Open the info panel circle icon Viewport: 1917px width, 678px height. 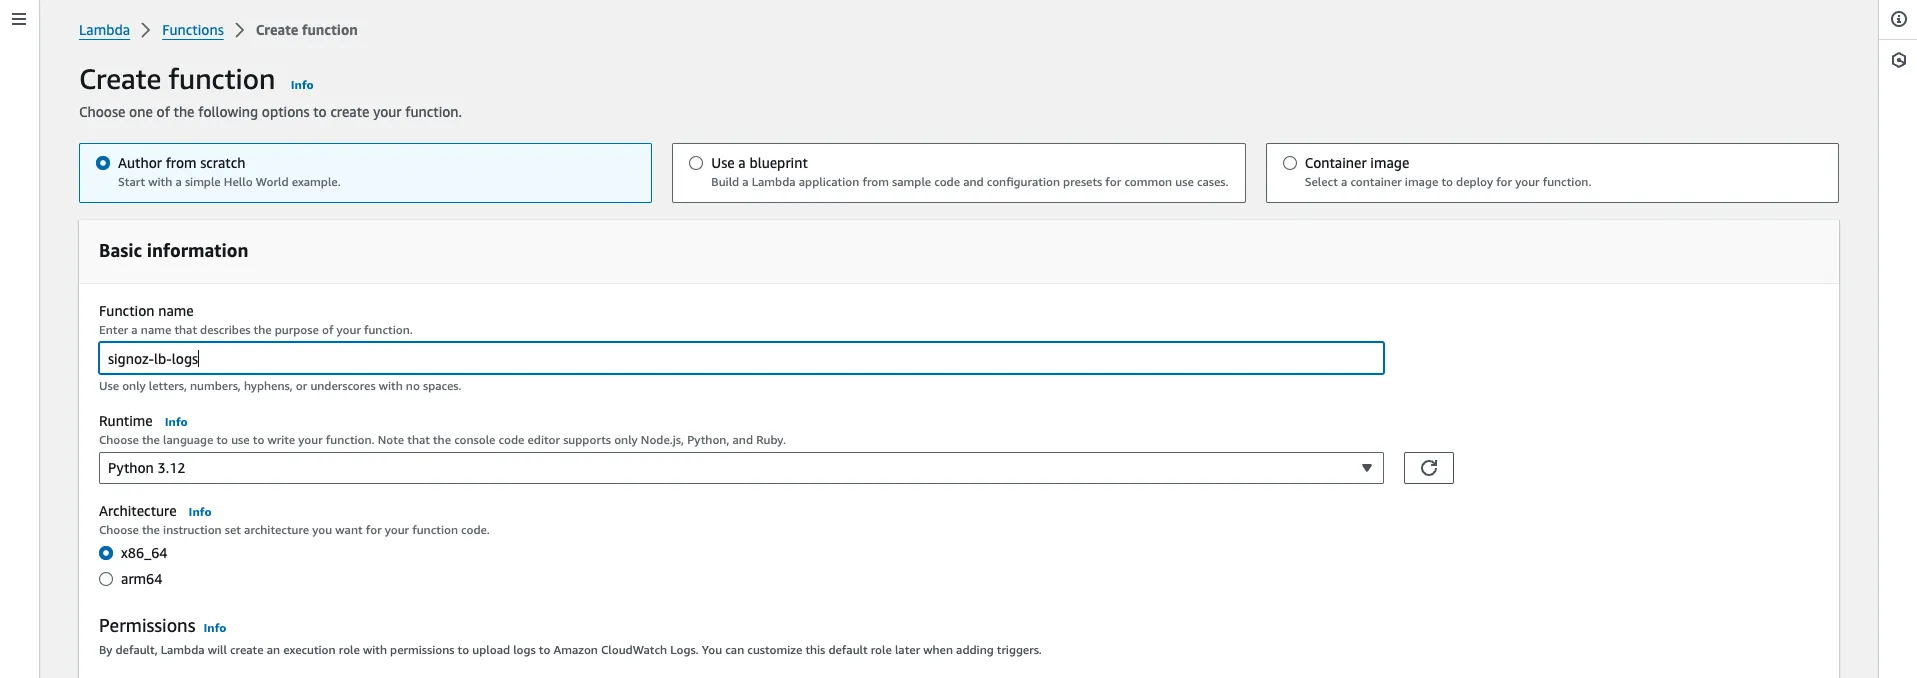tap(1899, 19)
